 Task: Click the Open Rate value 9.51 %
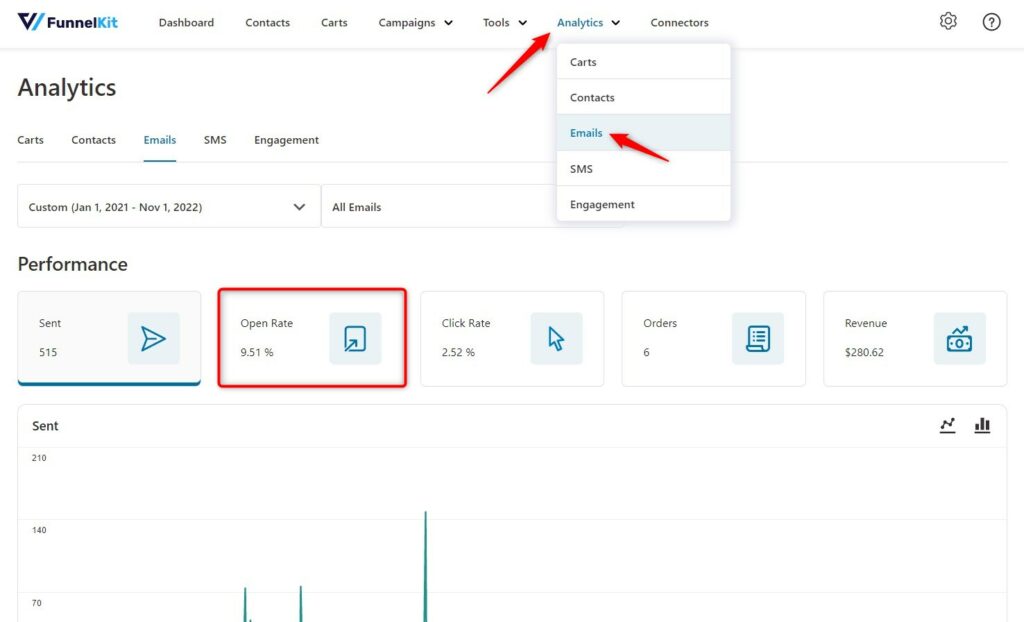click(x=257, y=352)
